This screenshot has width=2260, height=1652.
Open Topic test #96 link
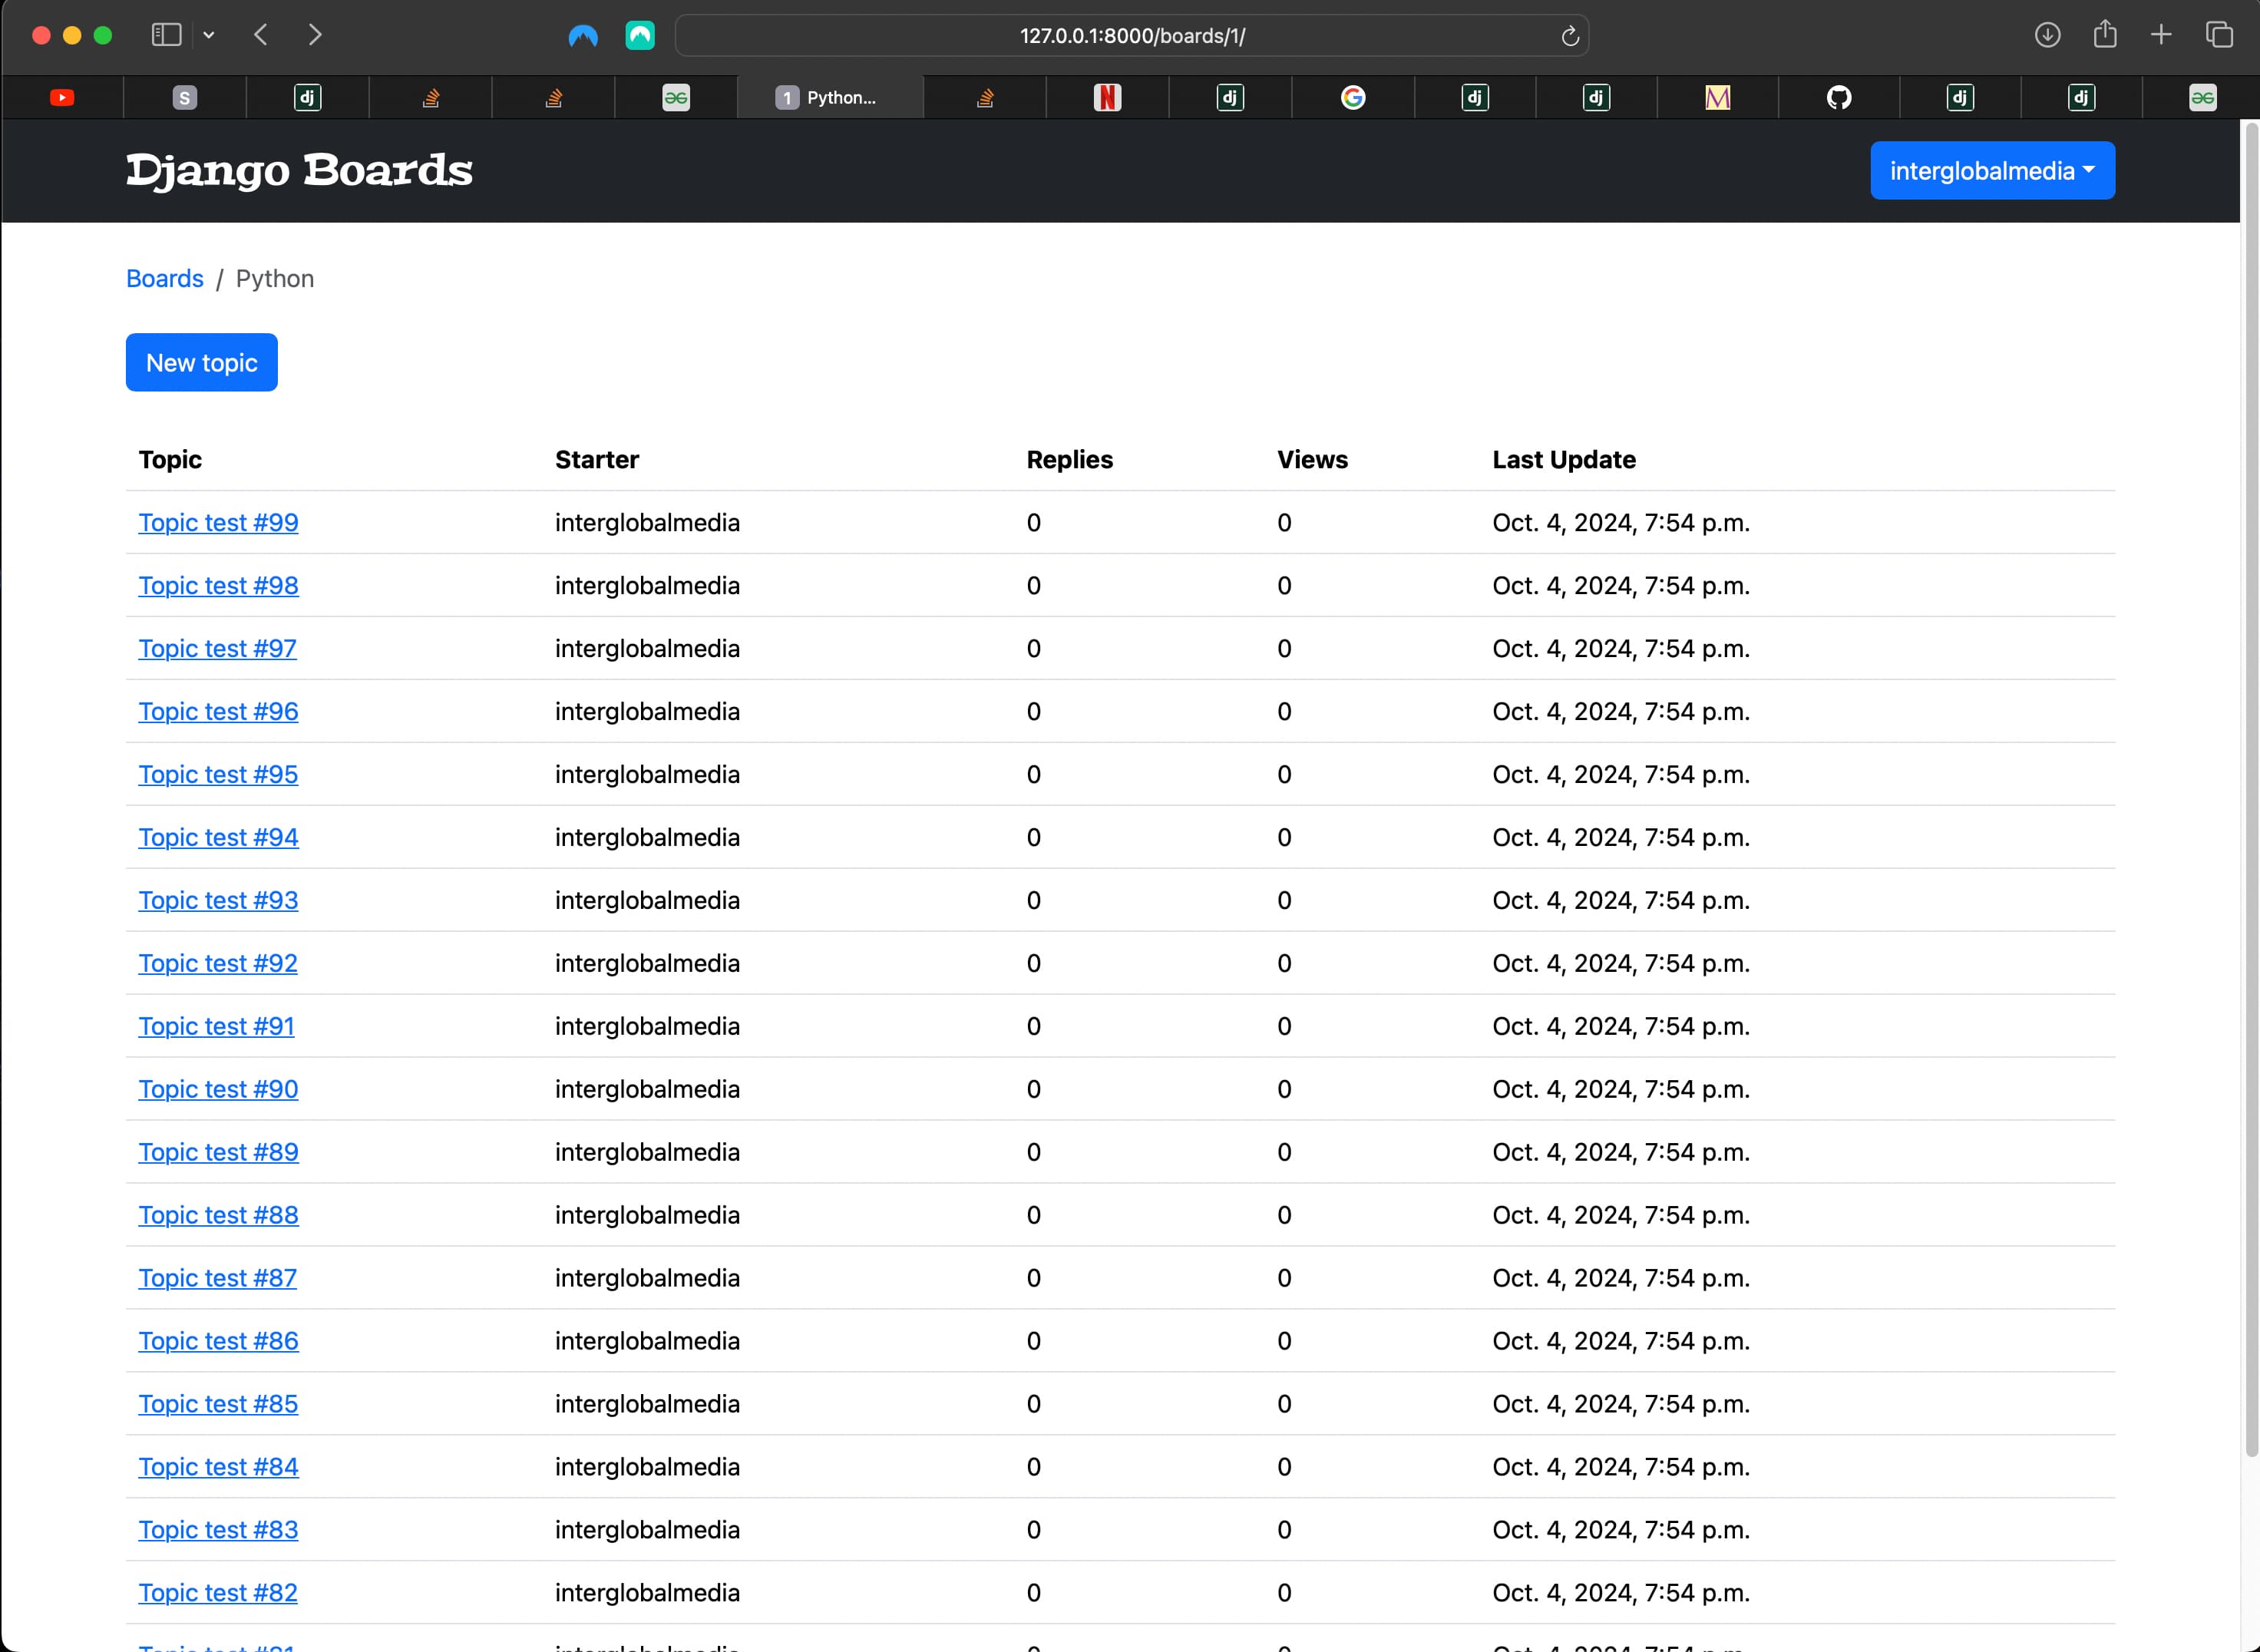[218, 712]
